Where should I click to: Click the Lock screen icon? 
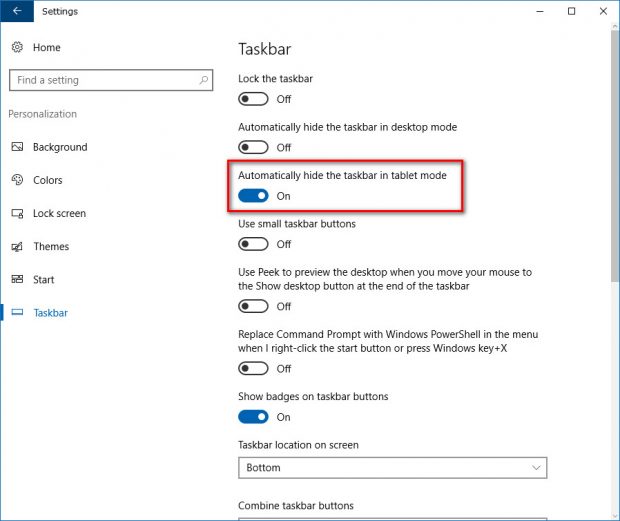[x=17, y=213]
